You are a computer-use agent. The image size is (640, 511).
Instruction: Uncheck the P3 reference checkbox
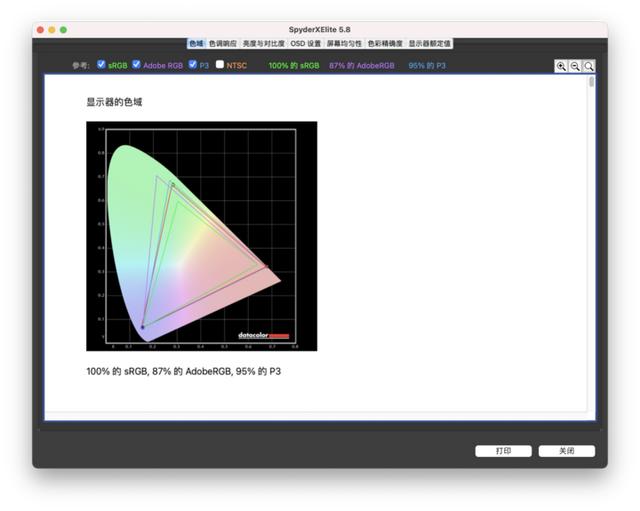point(193,64)
